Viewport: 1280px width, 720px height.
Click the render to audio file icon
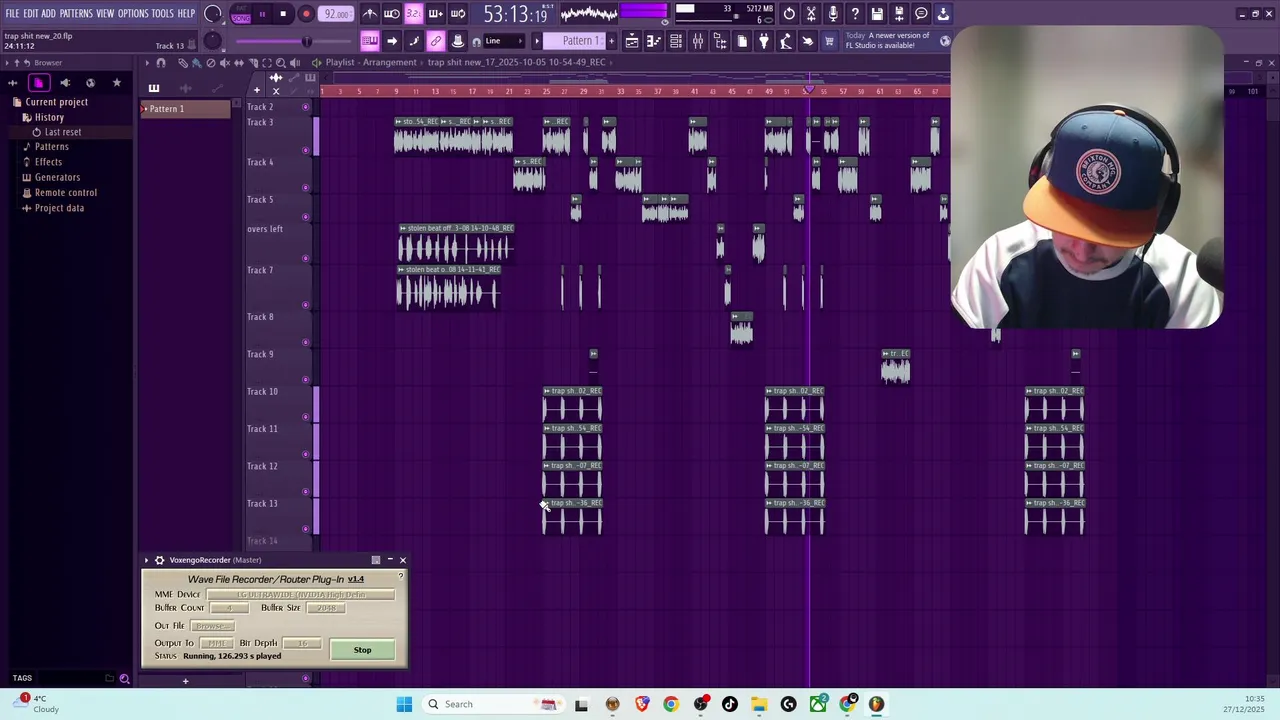pyautogui.click(x=899, y=14)
